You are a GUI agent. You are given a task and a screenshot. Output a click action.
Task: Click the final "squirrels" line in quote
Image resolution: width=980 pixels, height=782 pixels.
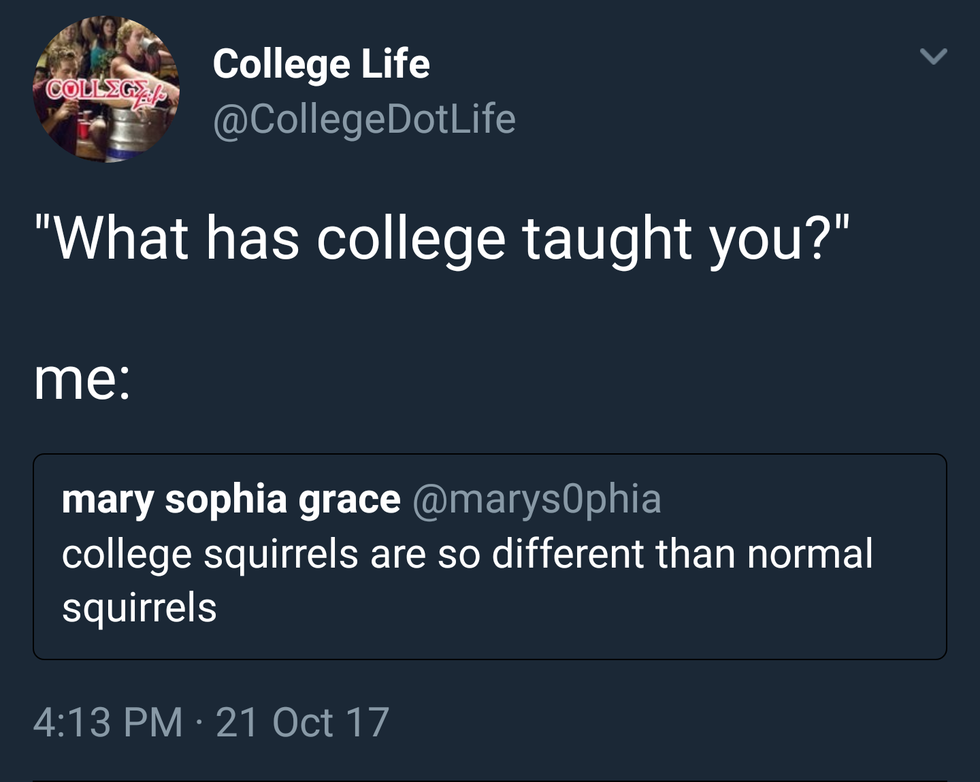[139, 606]
